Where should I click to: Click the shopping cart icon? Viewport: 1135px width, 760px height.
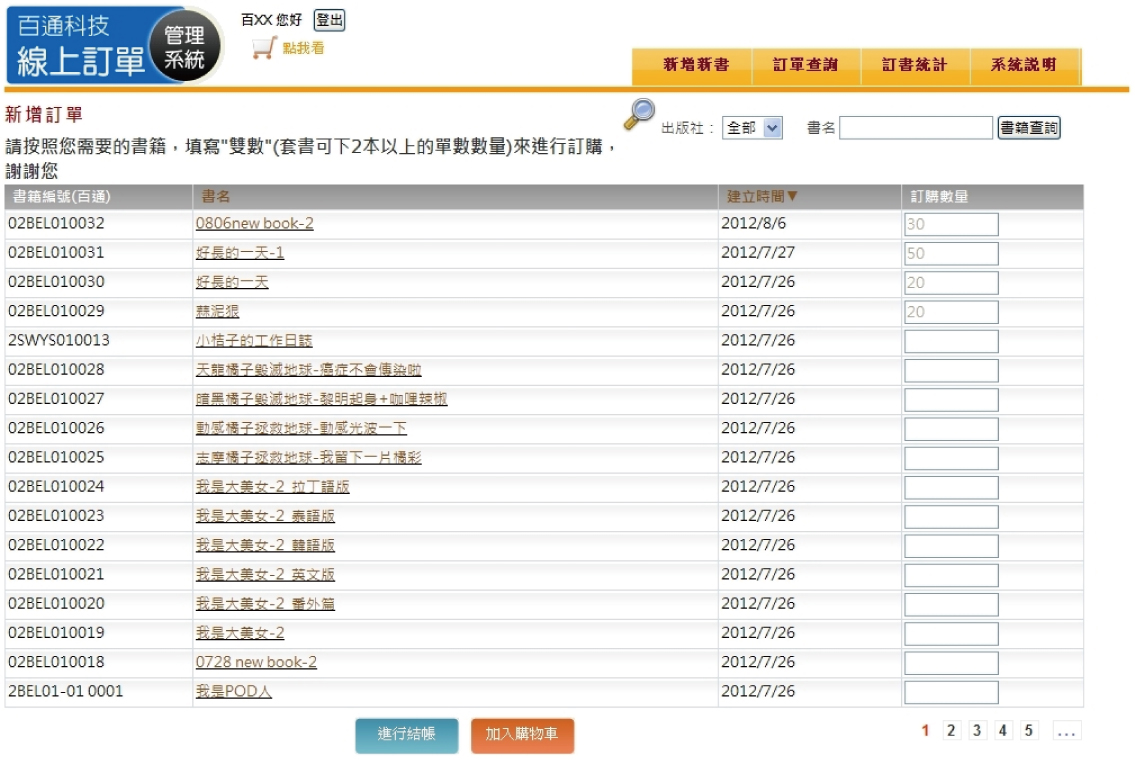click(x=264, y=48)
